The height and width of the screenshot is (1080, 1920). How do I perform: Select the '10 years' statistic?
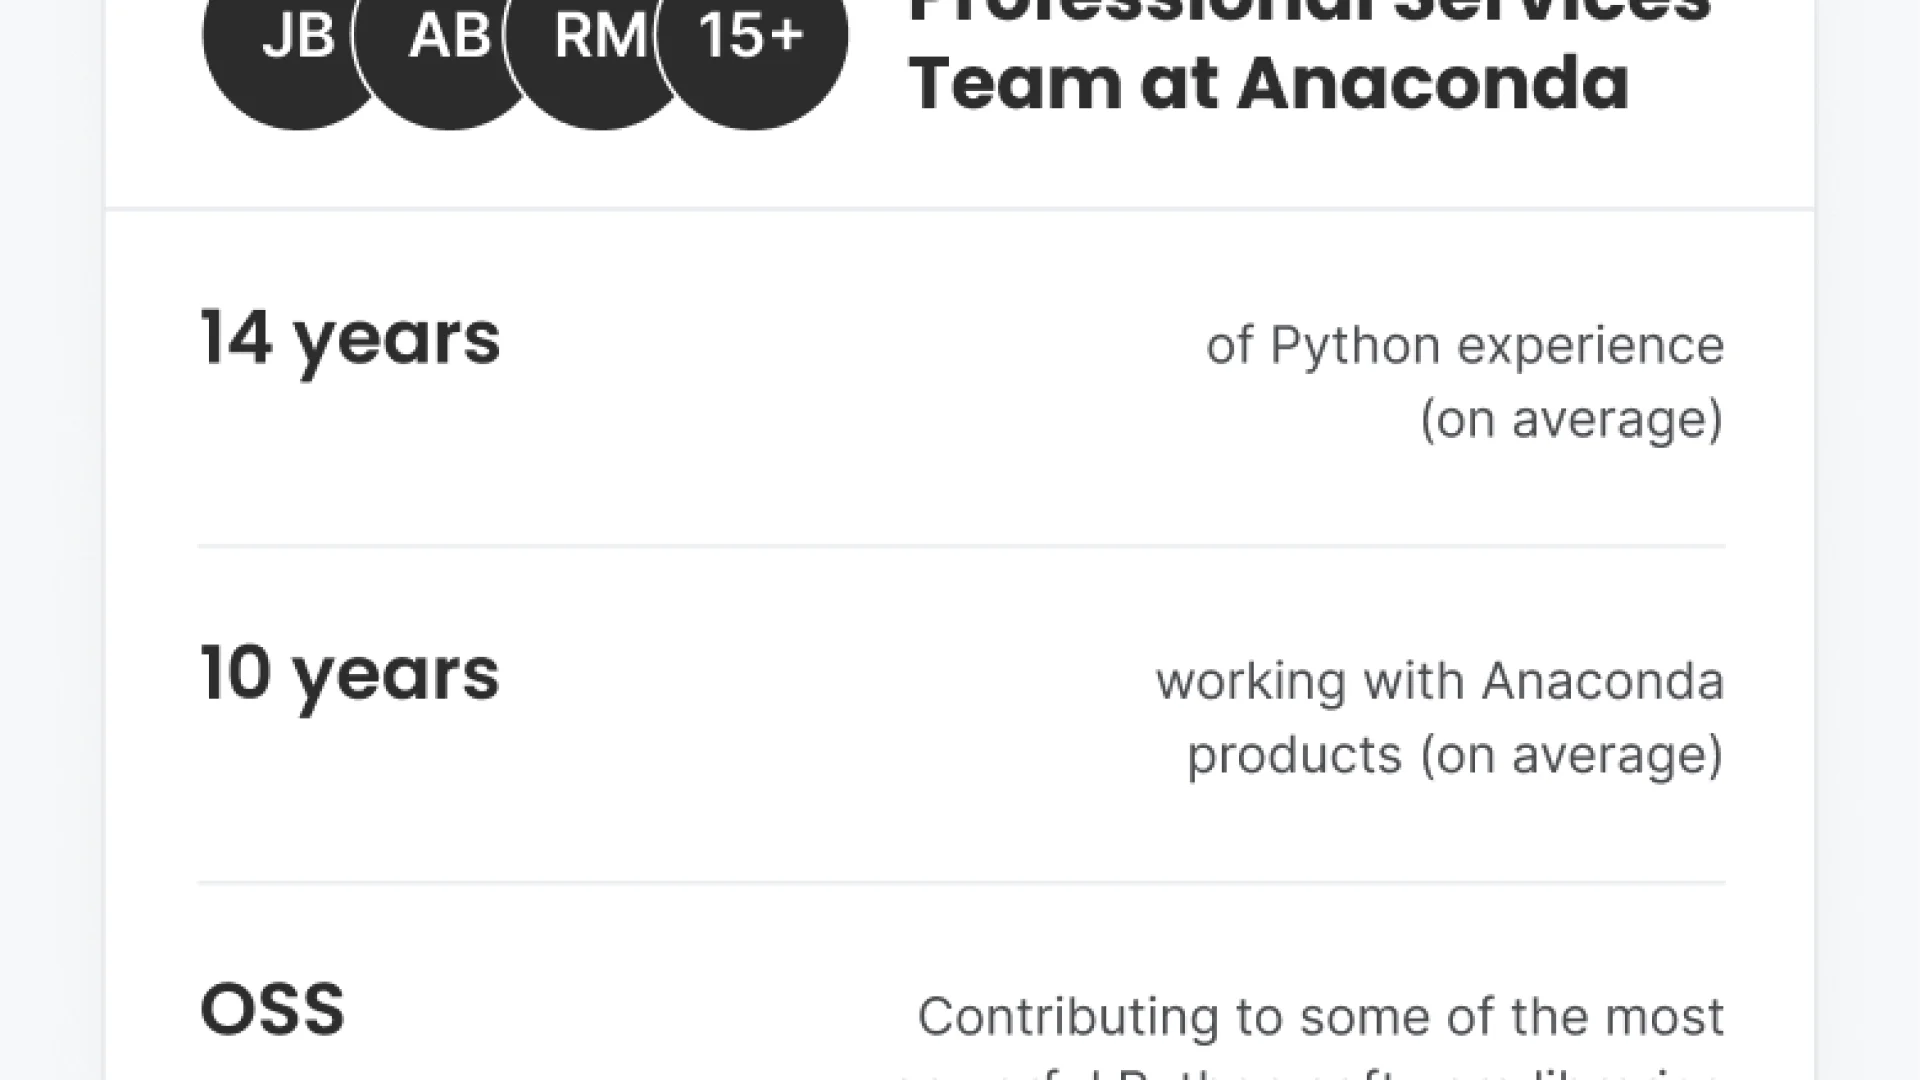(x=349, y=675)
